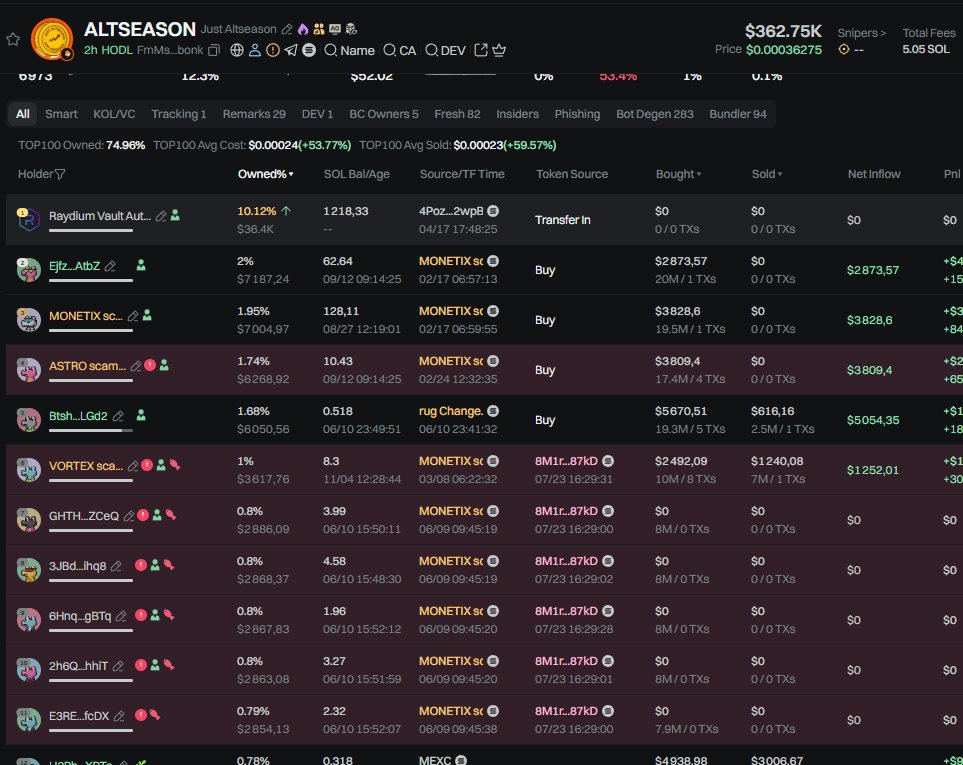Open the Holder column filter
The image size is (963, 765).
click(60, 174)
